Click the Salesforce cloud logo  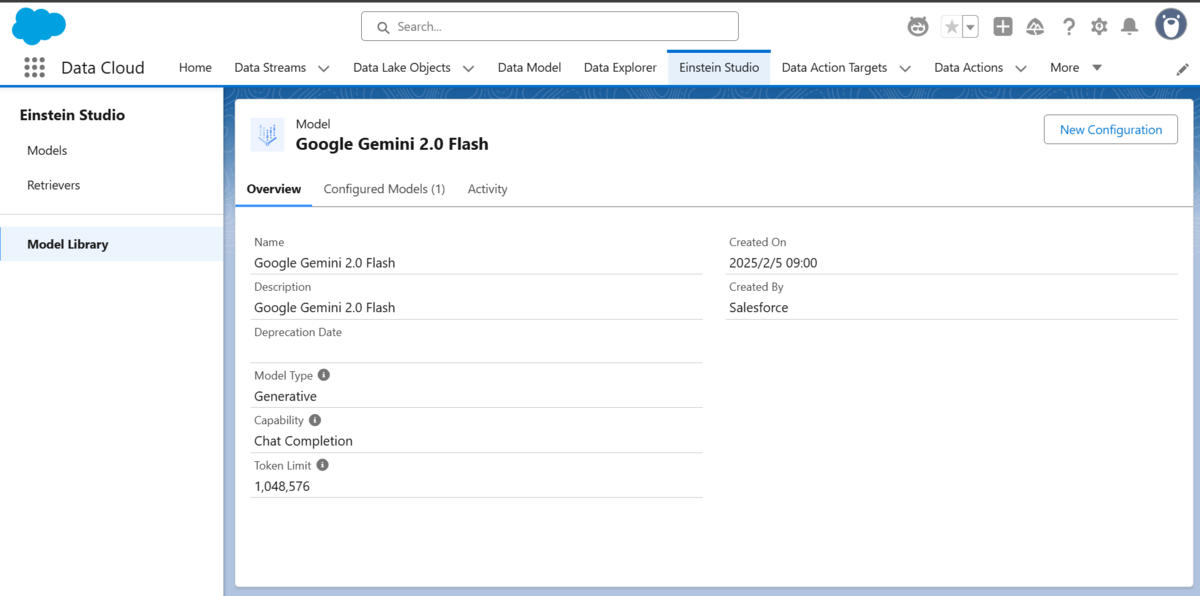click(x=38, y=26)
